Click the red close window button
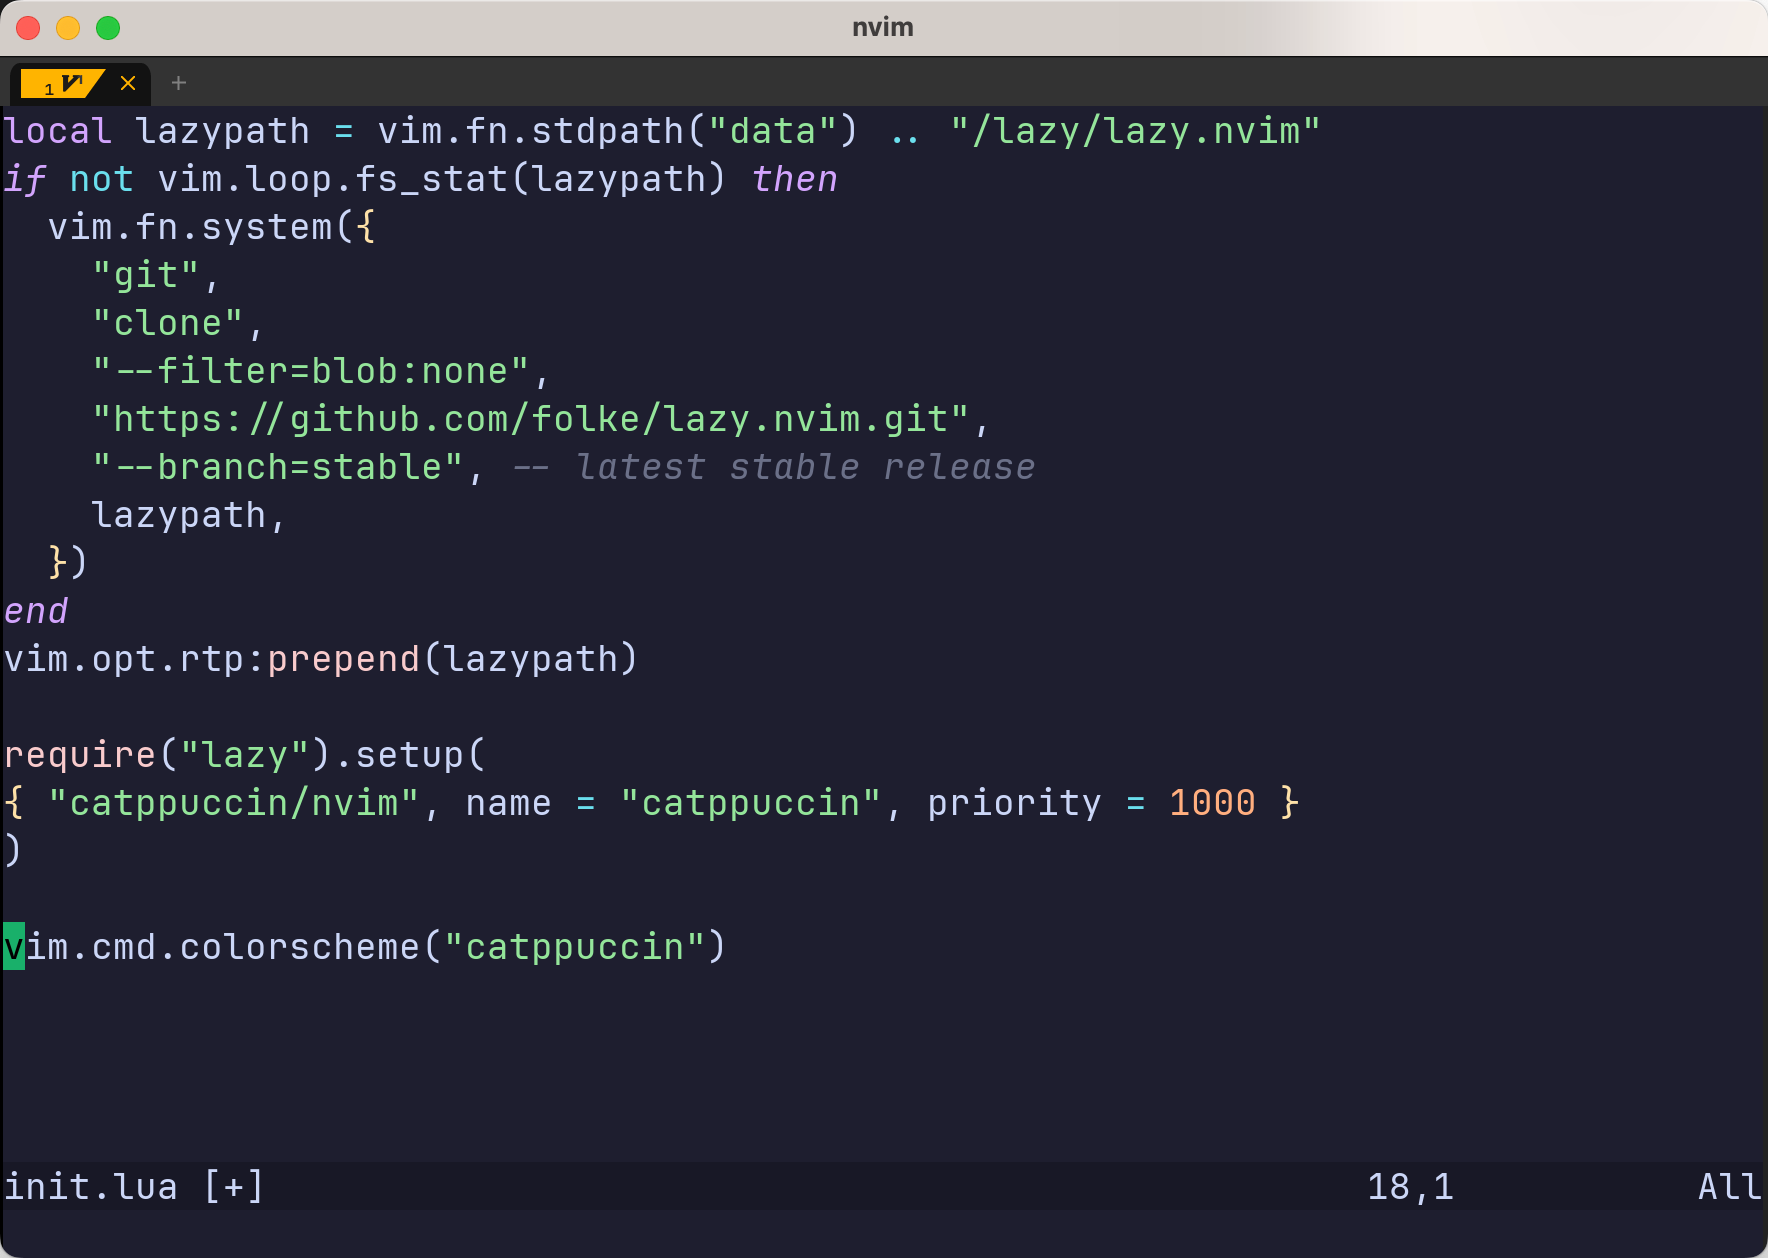Image resolution: width=1768 pixels, height=1258 pixels. [x=28, y=28]
